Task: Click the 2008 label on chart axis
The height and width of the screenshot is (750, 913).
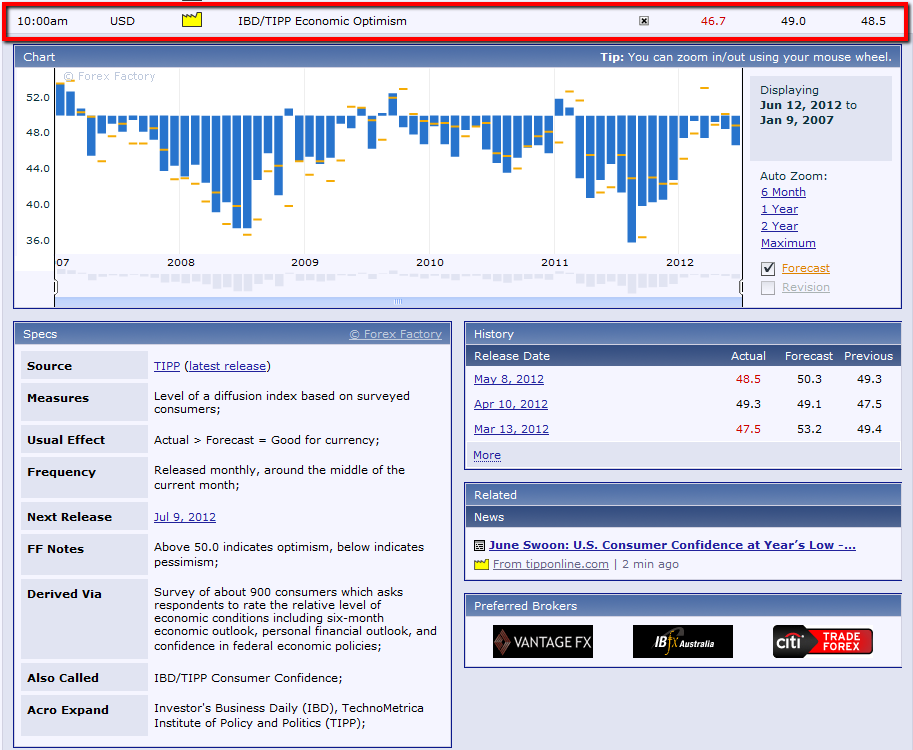Action: pos(181,263)
